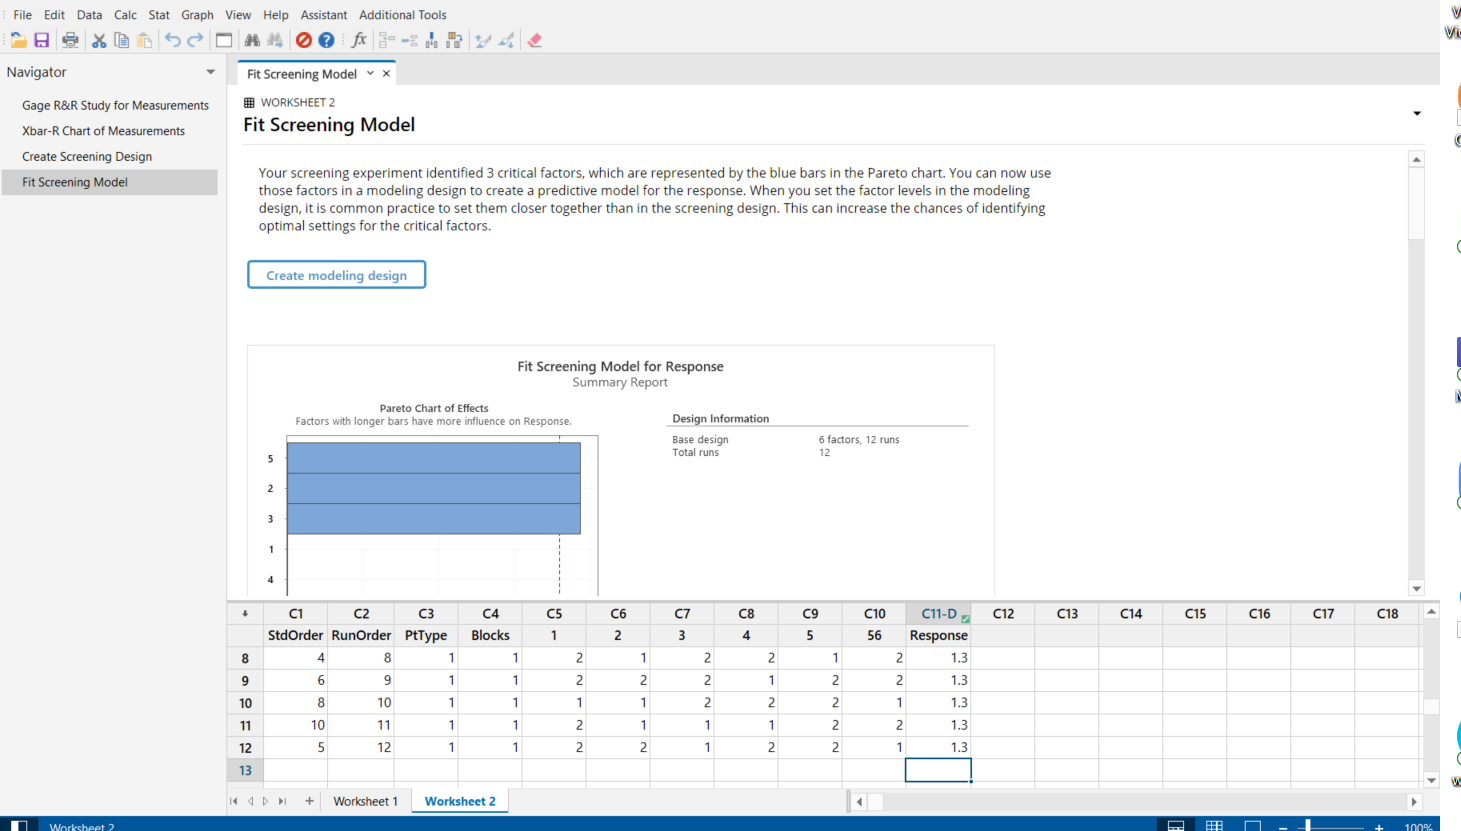1461x831 pixels.
Task: Open the Insert Formula (fx) tool
Action: 358,40
